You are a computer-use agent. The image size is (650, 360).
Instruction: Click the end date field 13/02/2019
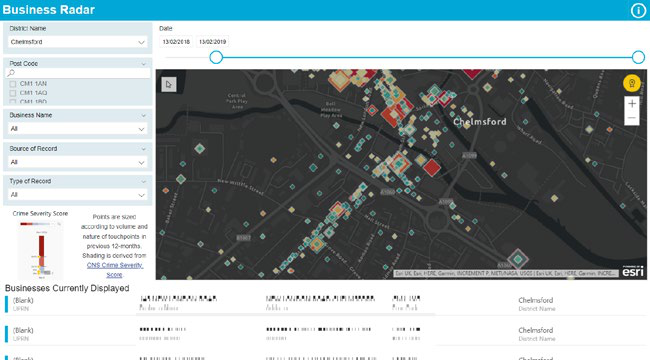(x=212, y=41)
